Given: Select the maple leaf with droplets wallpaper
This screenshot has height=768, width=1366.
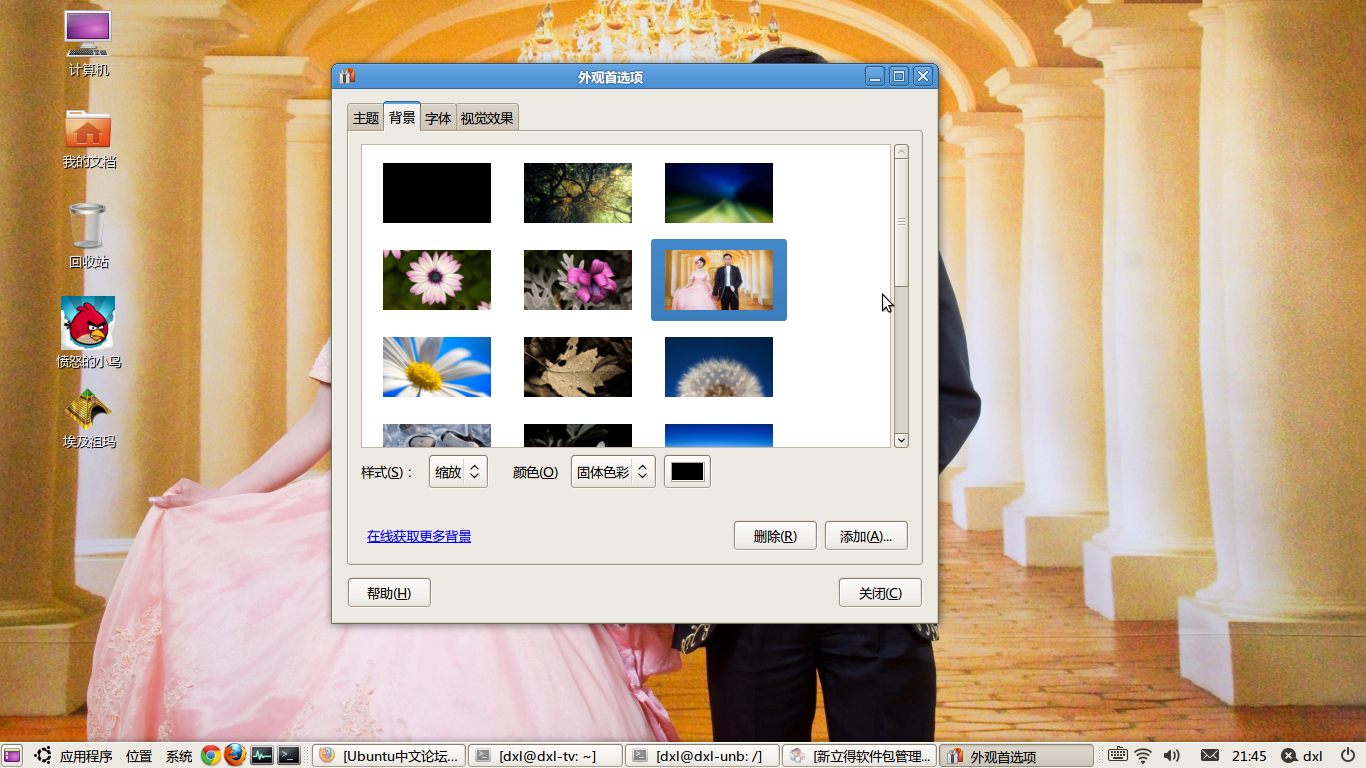Looking at the screenshot, I should pyautogui.click(x=578, y=367).
